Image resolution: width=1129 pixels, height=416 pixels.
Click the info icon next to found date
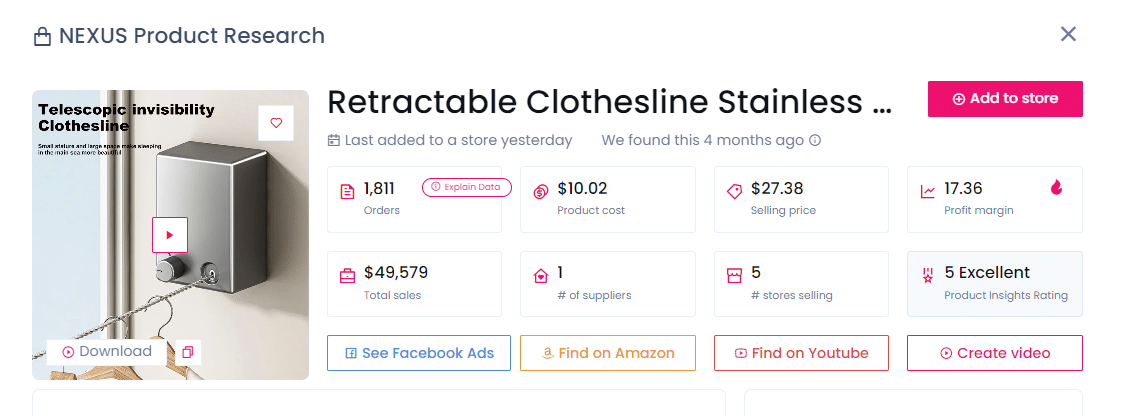(815, 140)
